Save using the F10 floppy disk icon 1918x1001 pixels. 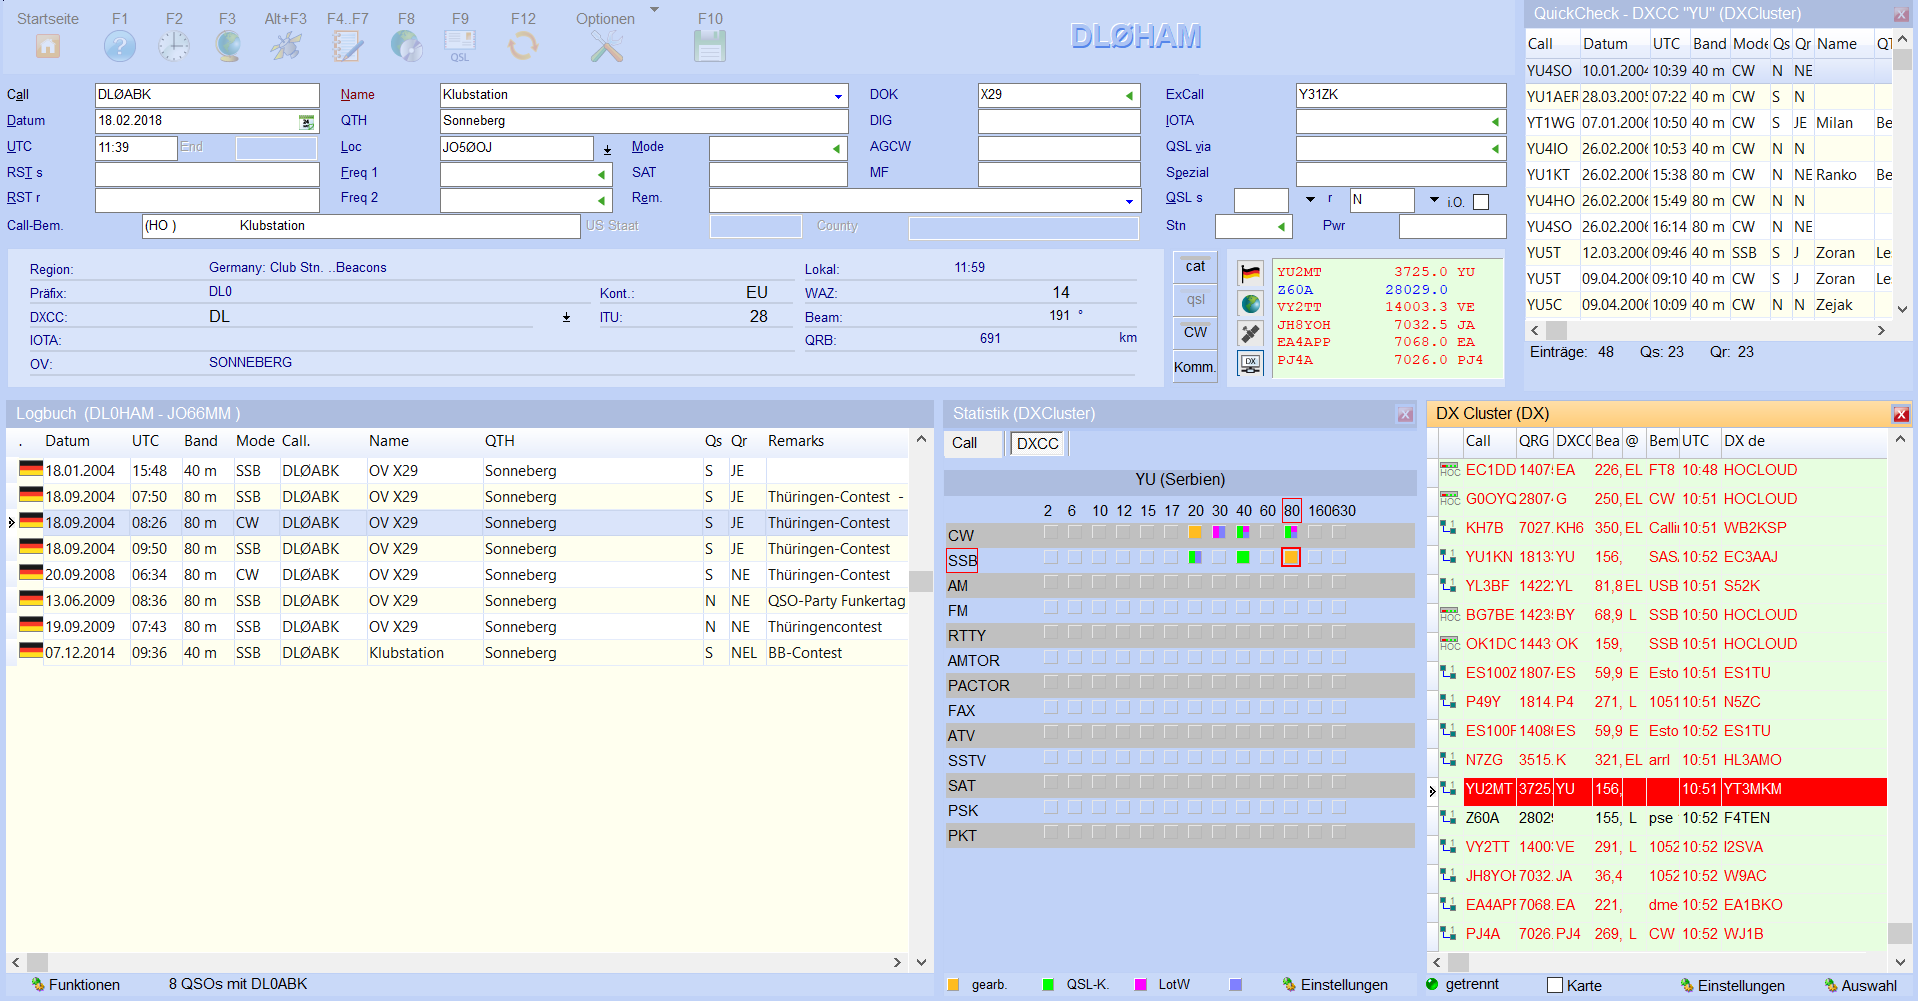[x=710, y=46]
